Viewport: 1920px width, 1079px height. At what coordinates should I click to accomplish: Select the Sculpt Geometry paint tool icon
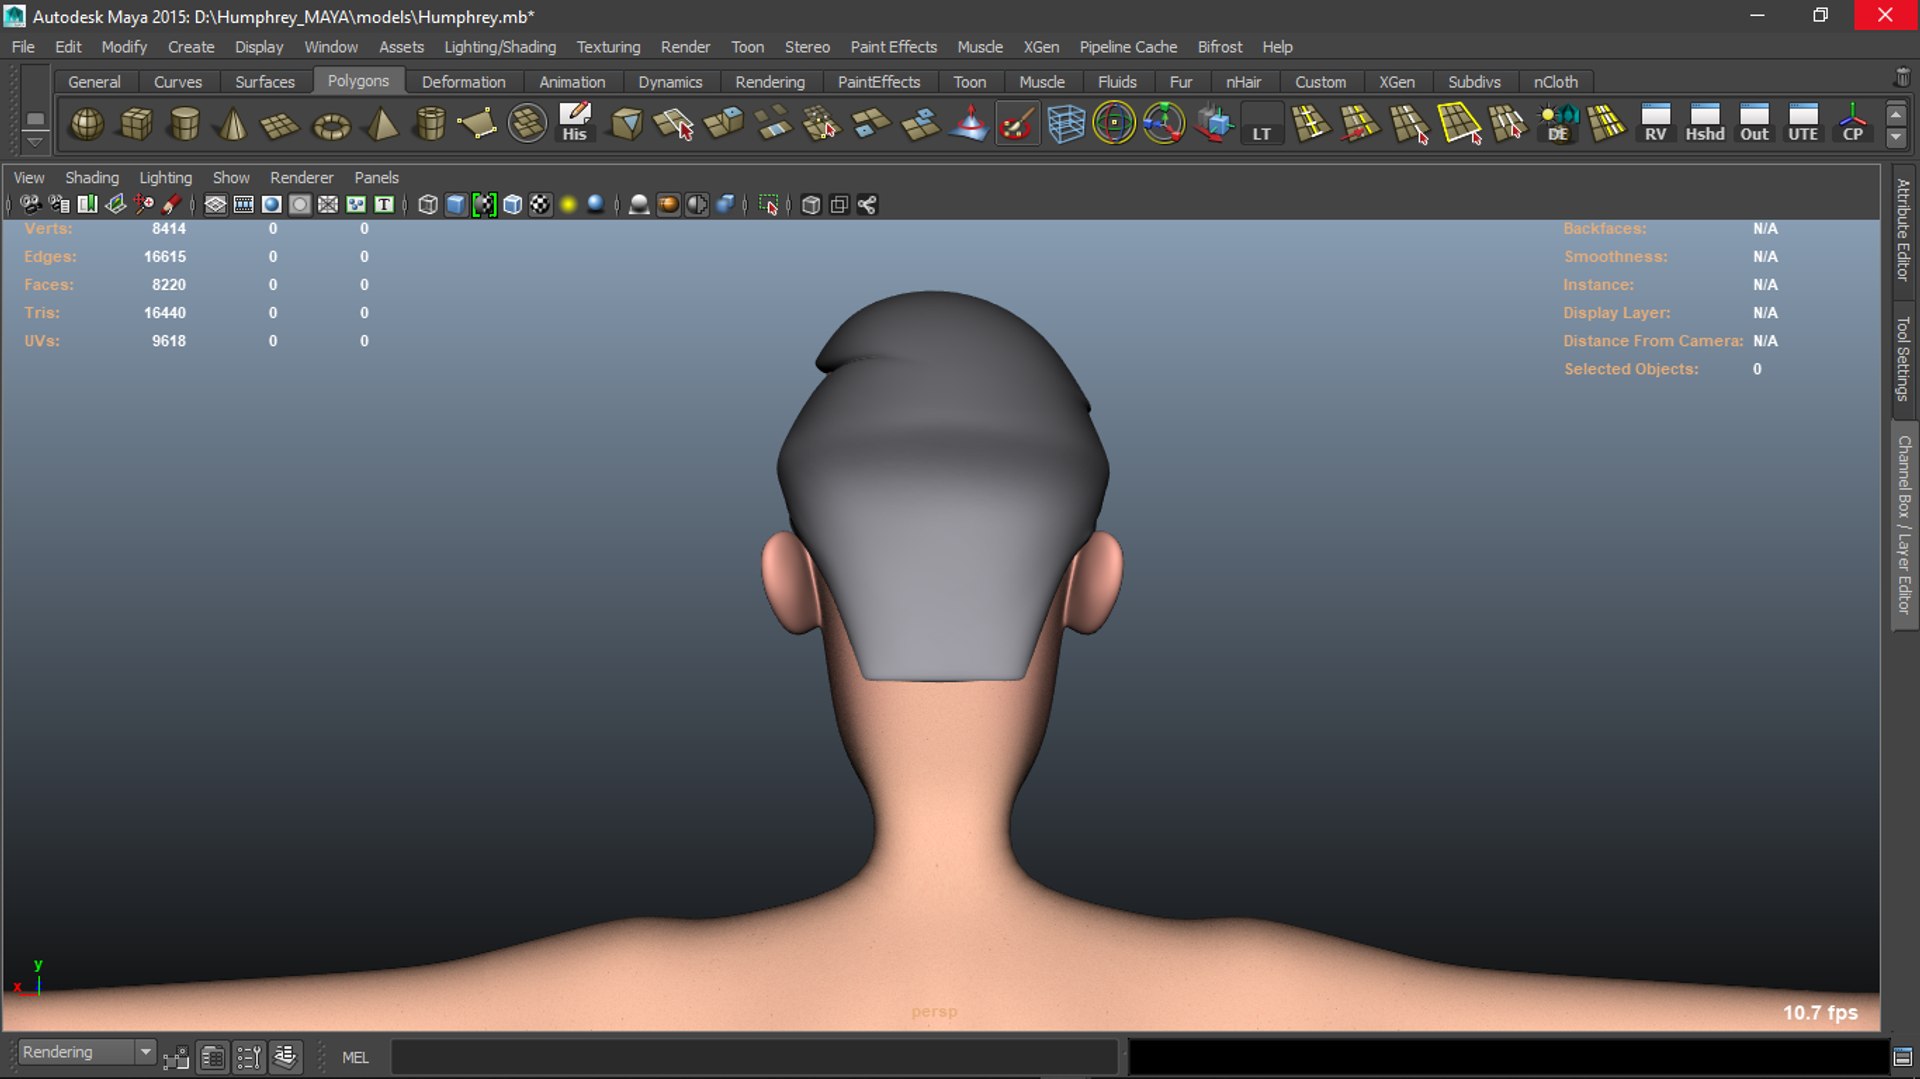point(1017,124)
